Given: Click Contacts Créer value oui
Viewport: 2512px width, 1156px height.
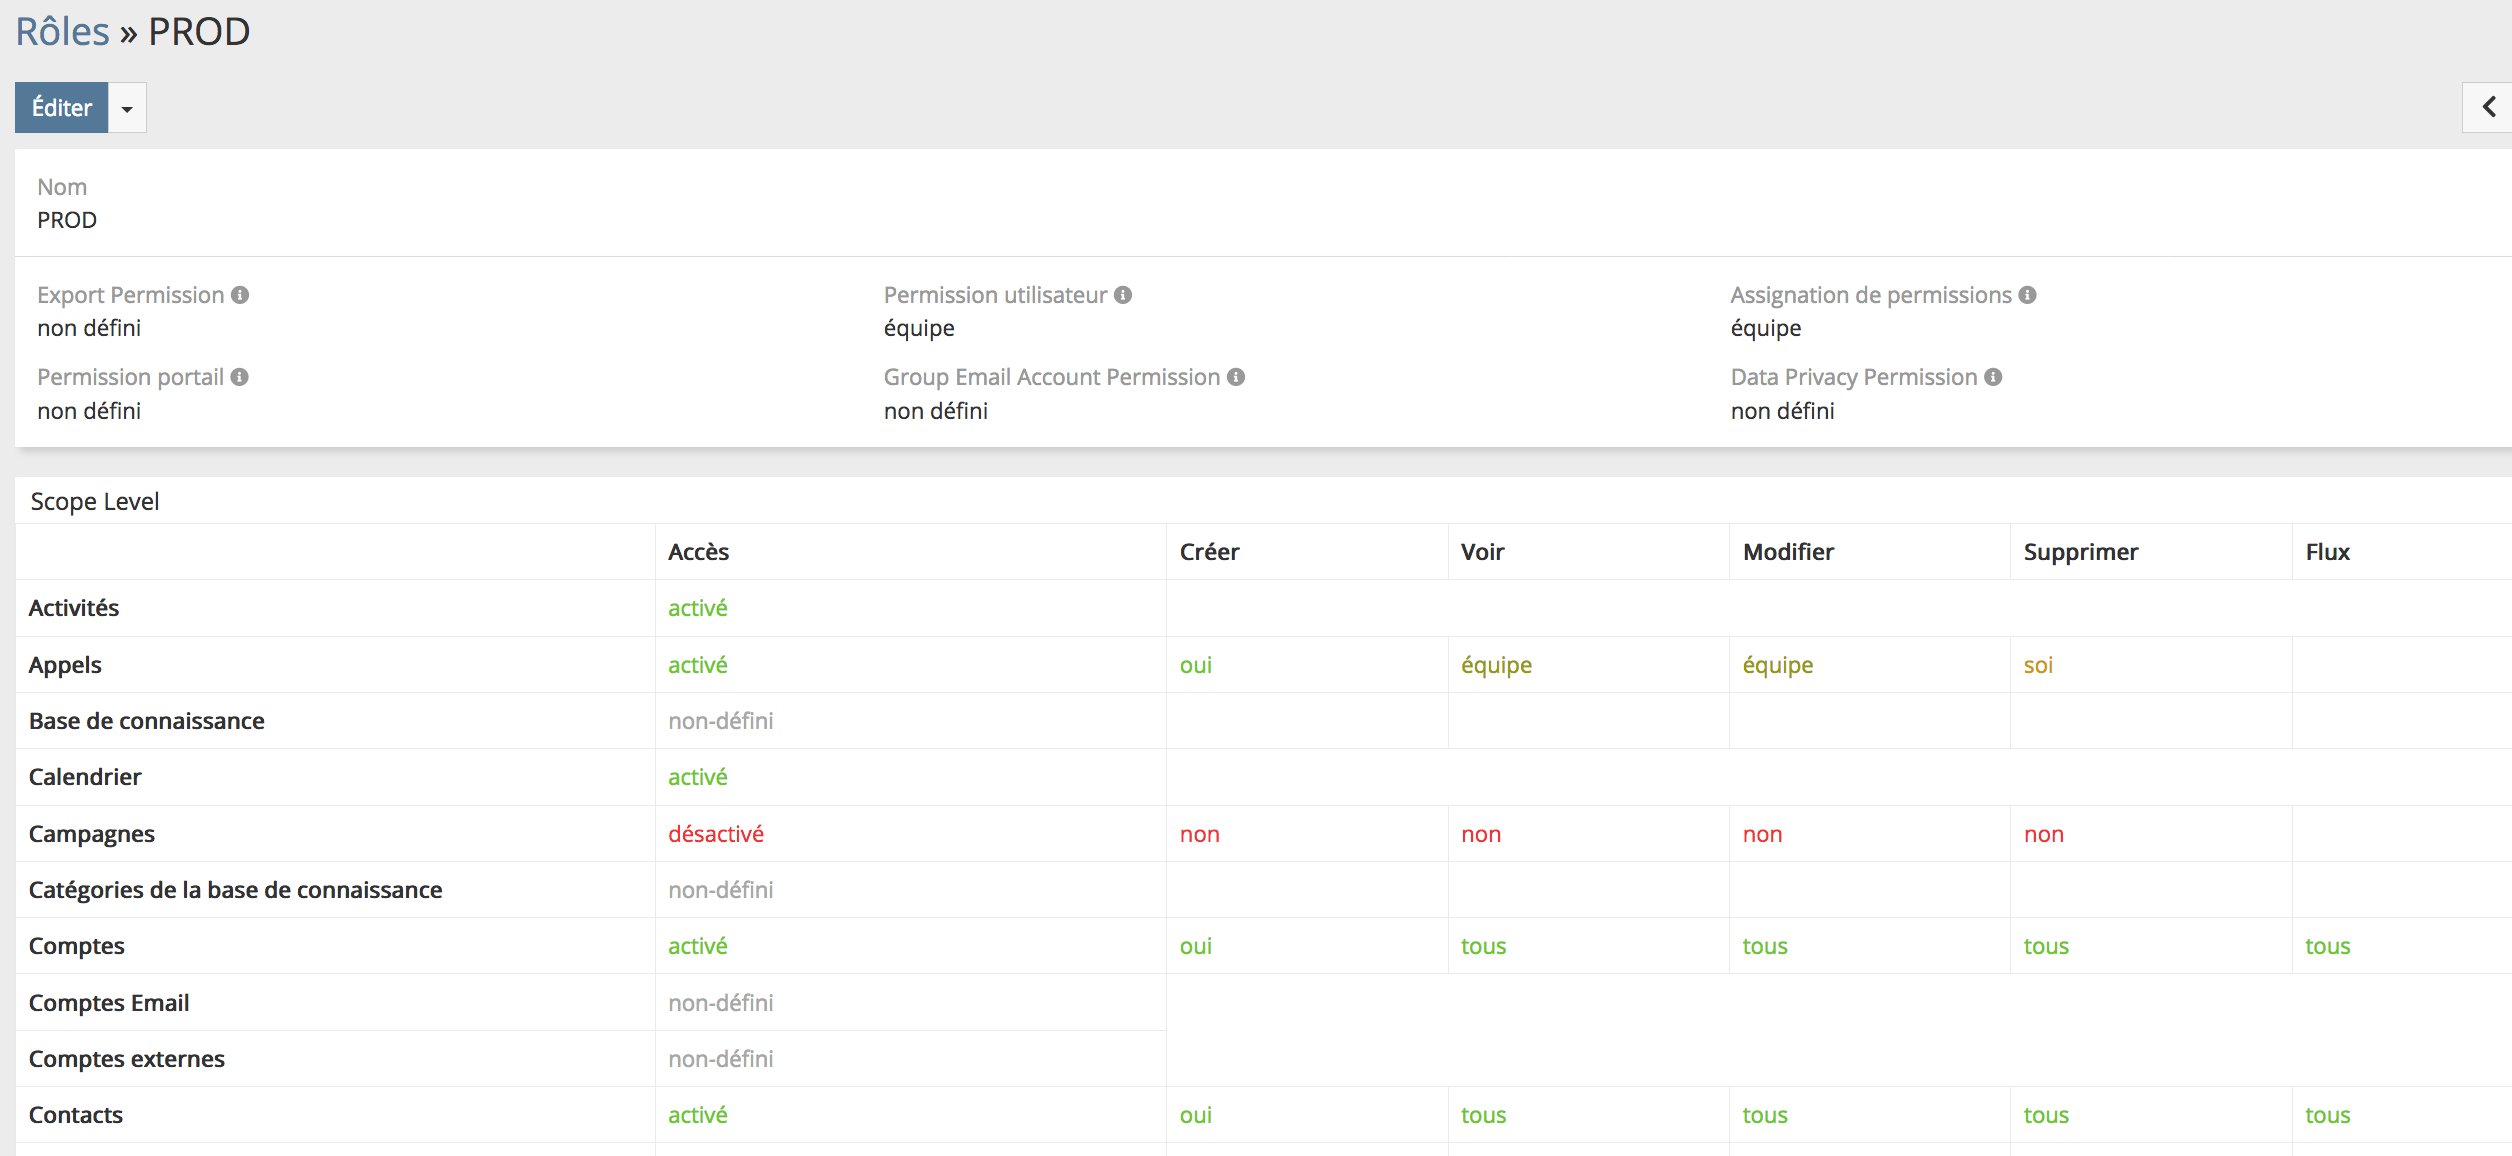Looking at the screenshot, I should point(1195,1115).
